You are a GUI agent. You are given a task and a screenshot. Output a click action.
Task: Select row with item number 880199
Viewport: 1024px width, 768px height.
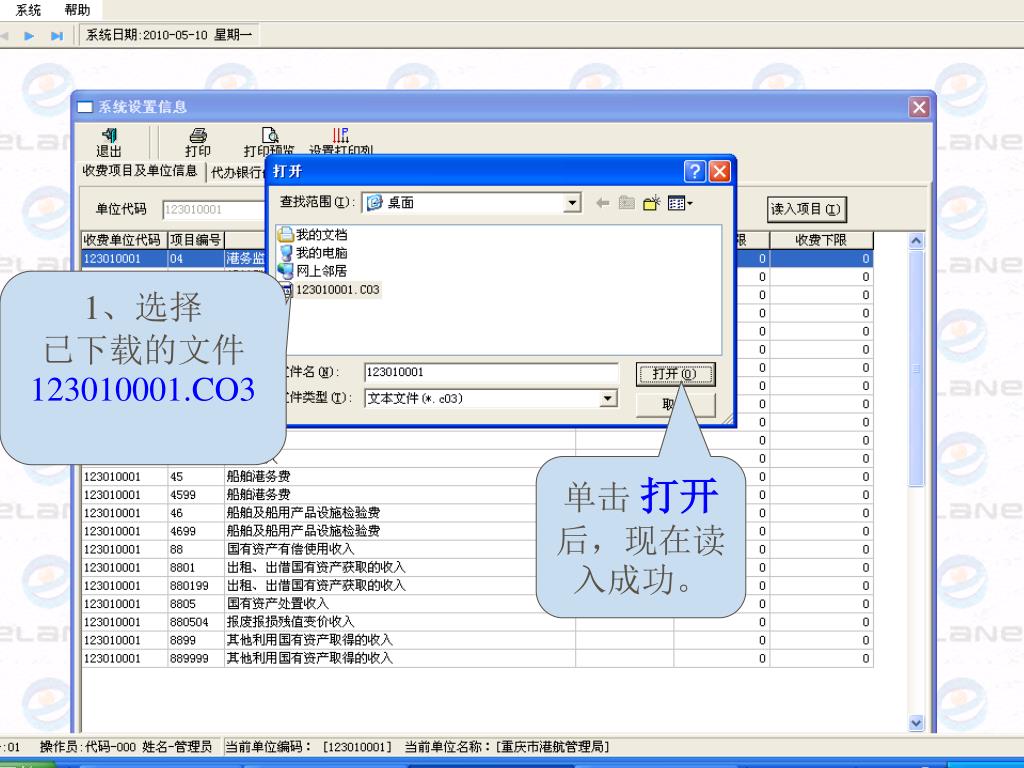pos(477,586)
